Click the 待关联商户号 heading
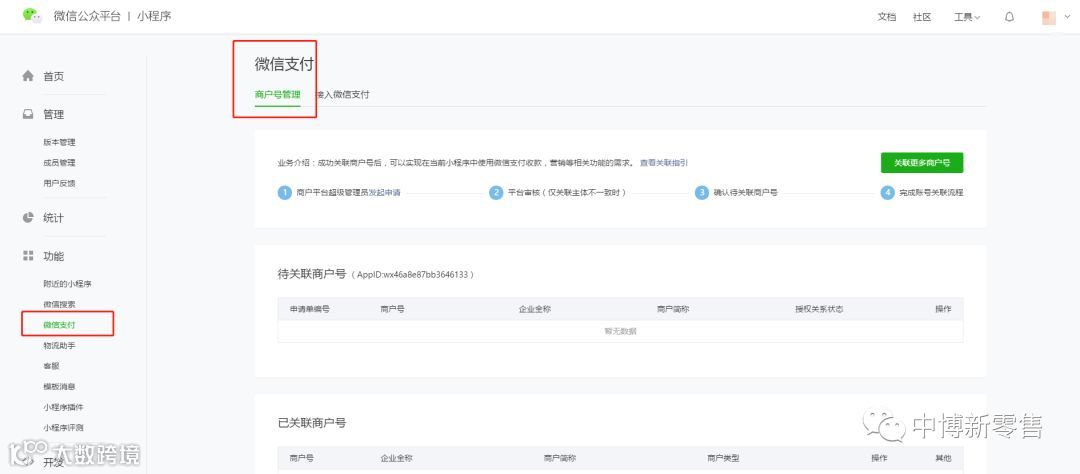Viewport: 1080px width, 474px height. [x=311, y=274]
